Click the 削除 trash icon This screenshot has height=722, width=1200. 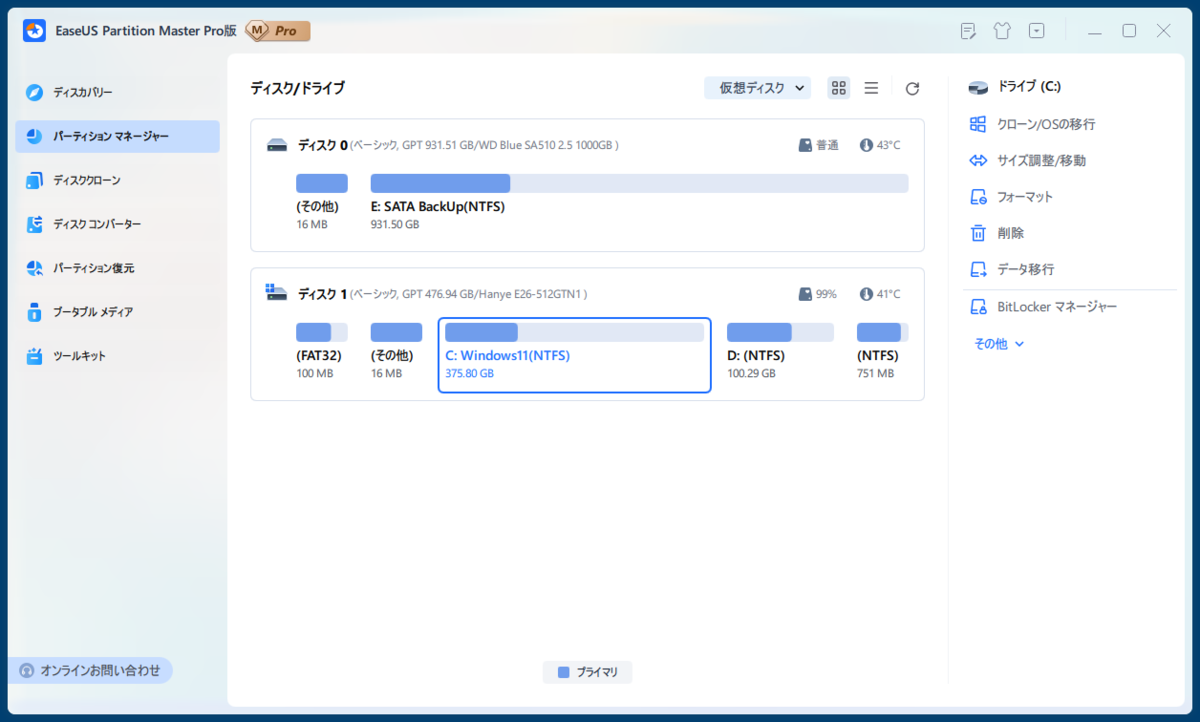pyautogui.click(x=978, y=233)
